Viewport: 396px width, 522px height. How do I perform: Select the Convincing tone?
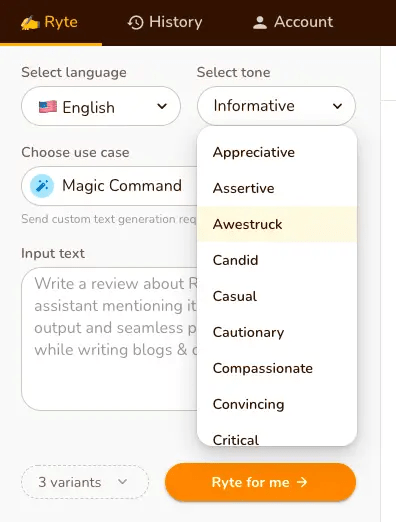[277, 404]
